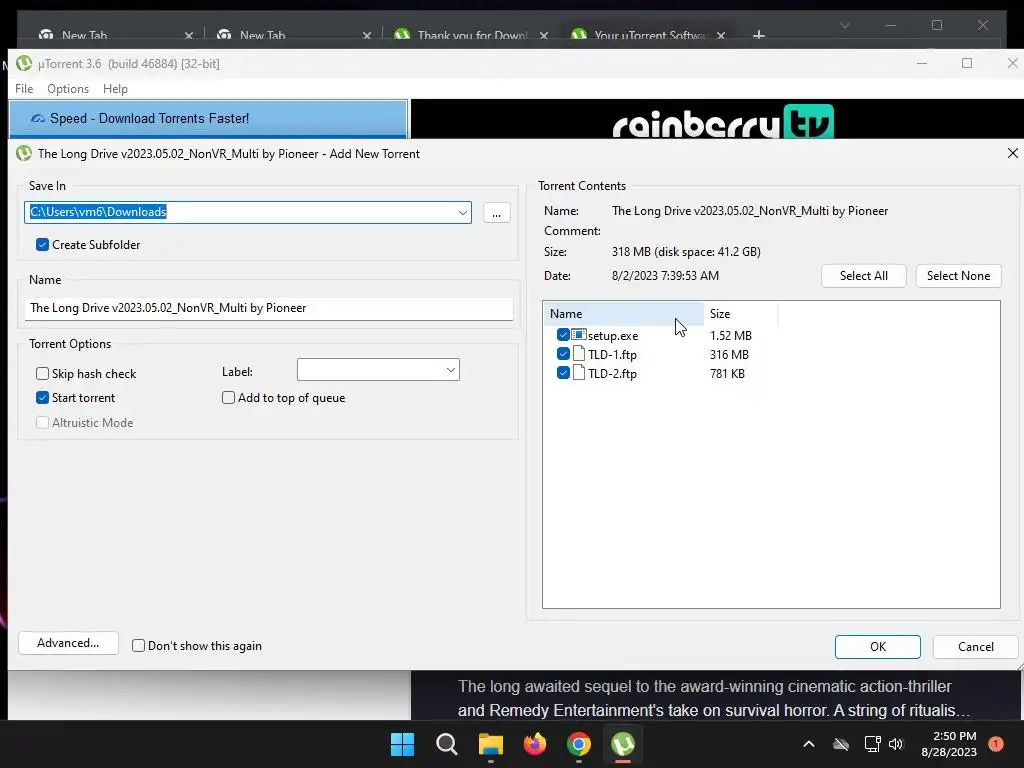Screen dimensions: 1024x768
Task: Switch to the Your uTorrent Software tab
Action: coord(648,35)
